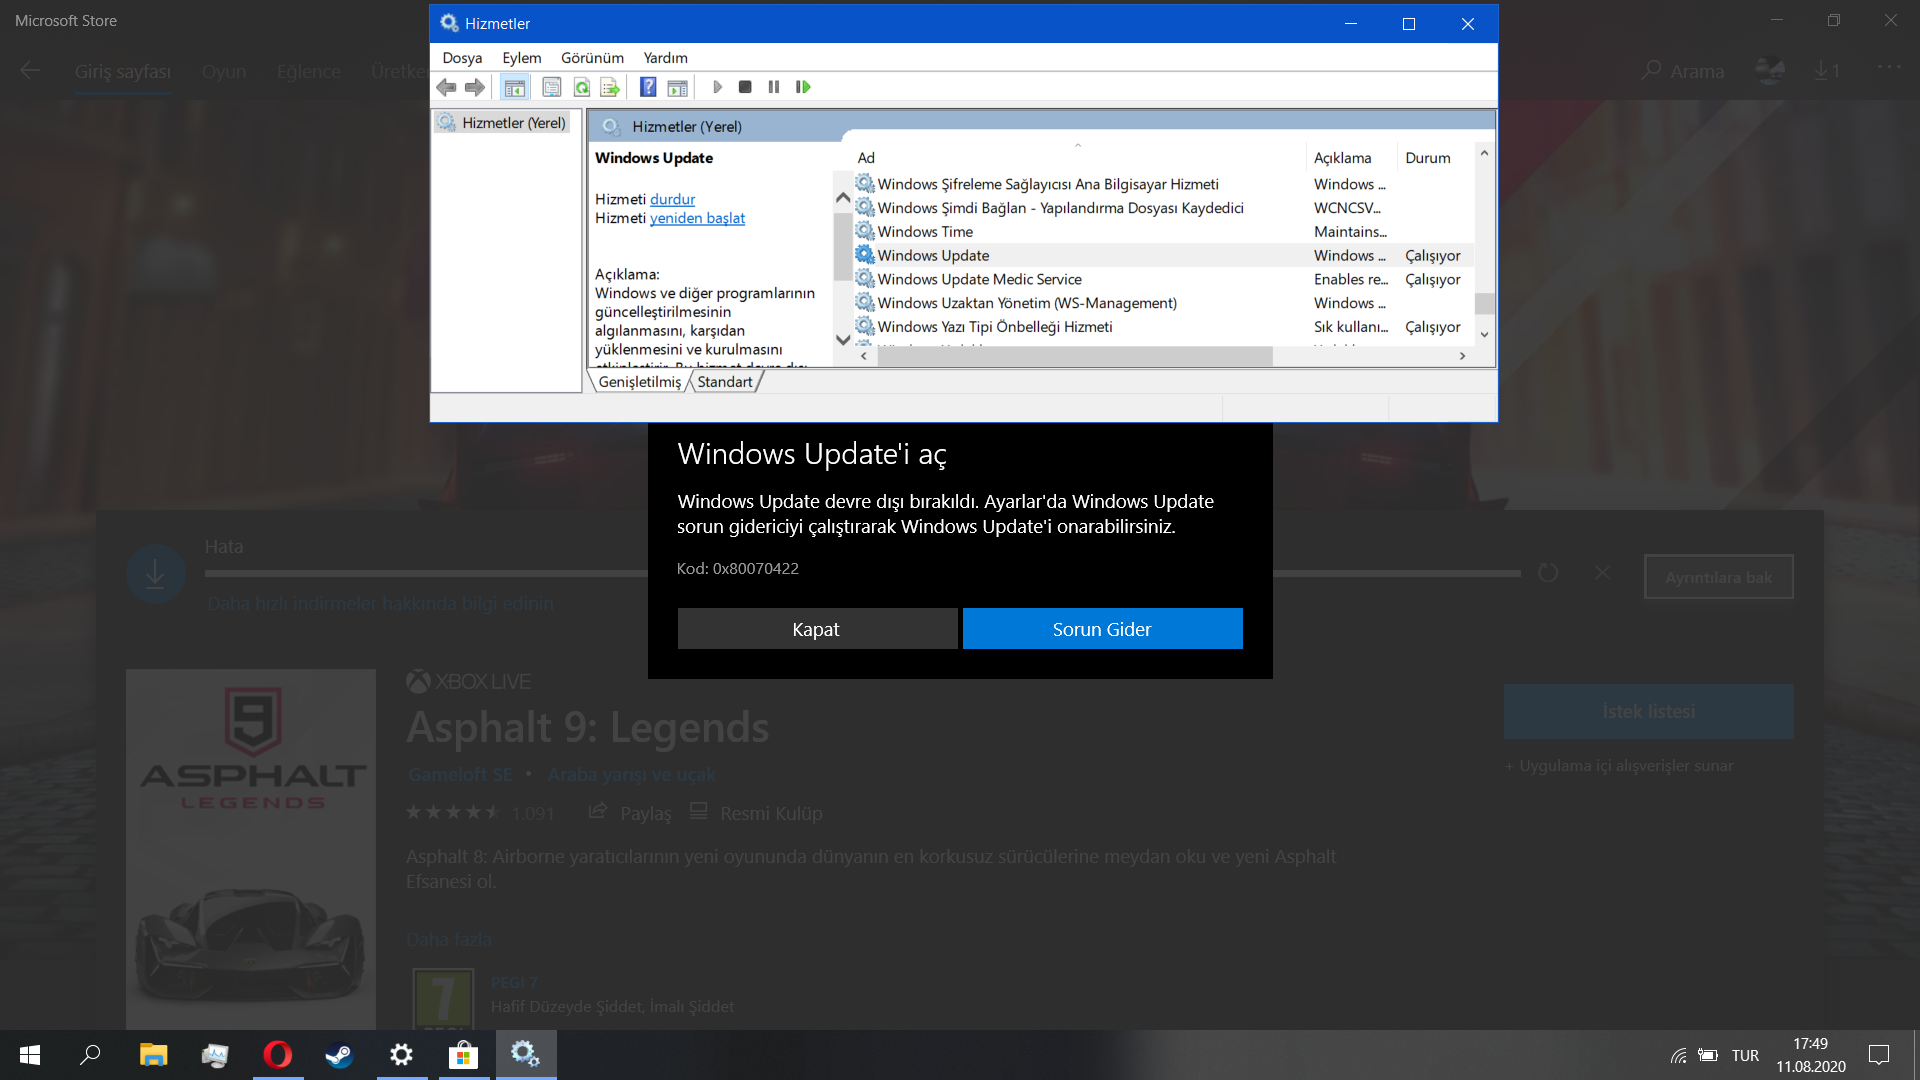Click the horizontal scrollbar of services list
Viewport: 1920px width, 1080px height.
pyautogui.click(x=1075, y=356)
